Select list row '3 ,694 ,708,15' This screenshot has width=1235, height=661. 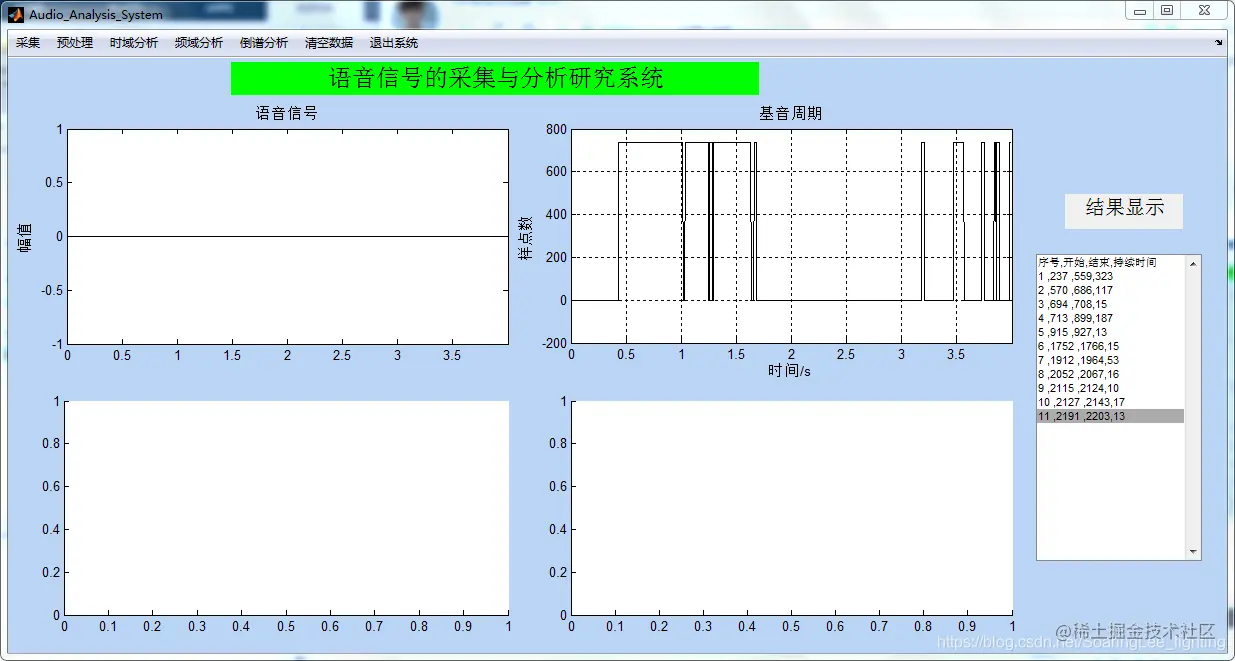[x=1110, y=304]
